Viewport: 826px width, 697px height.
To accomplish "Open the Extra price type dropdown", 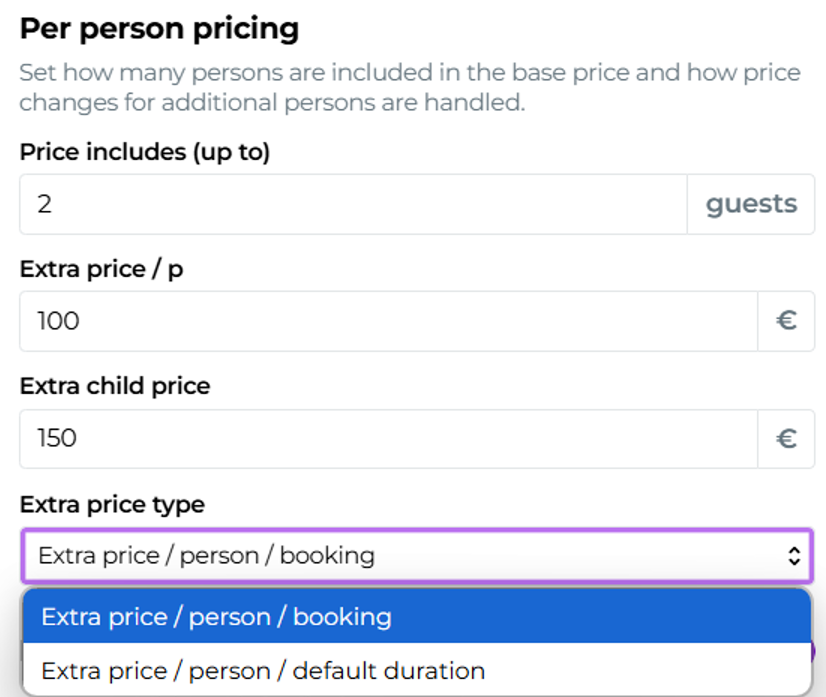I will coord(400,556).
